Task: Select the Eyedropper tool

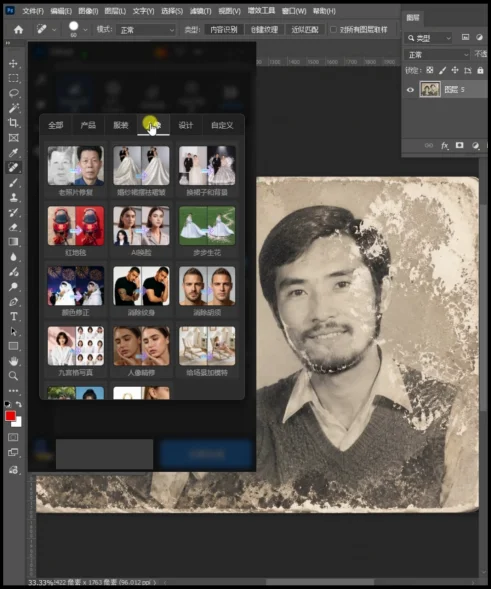Action: (14, 153)
